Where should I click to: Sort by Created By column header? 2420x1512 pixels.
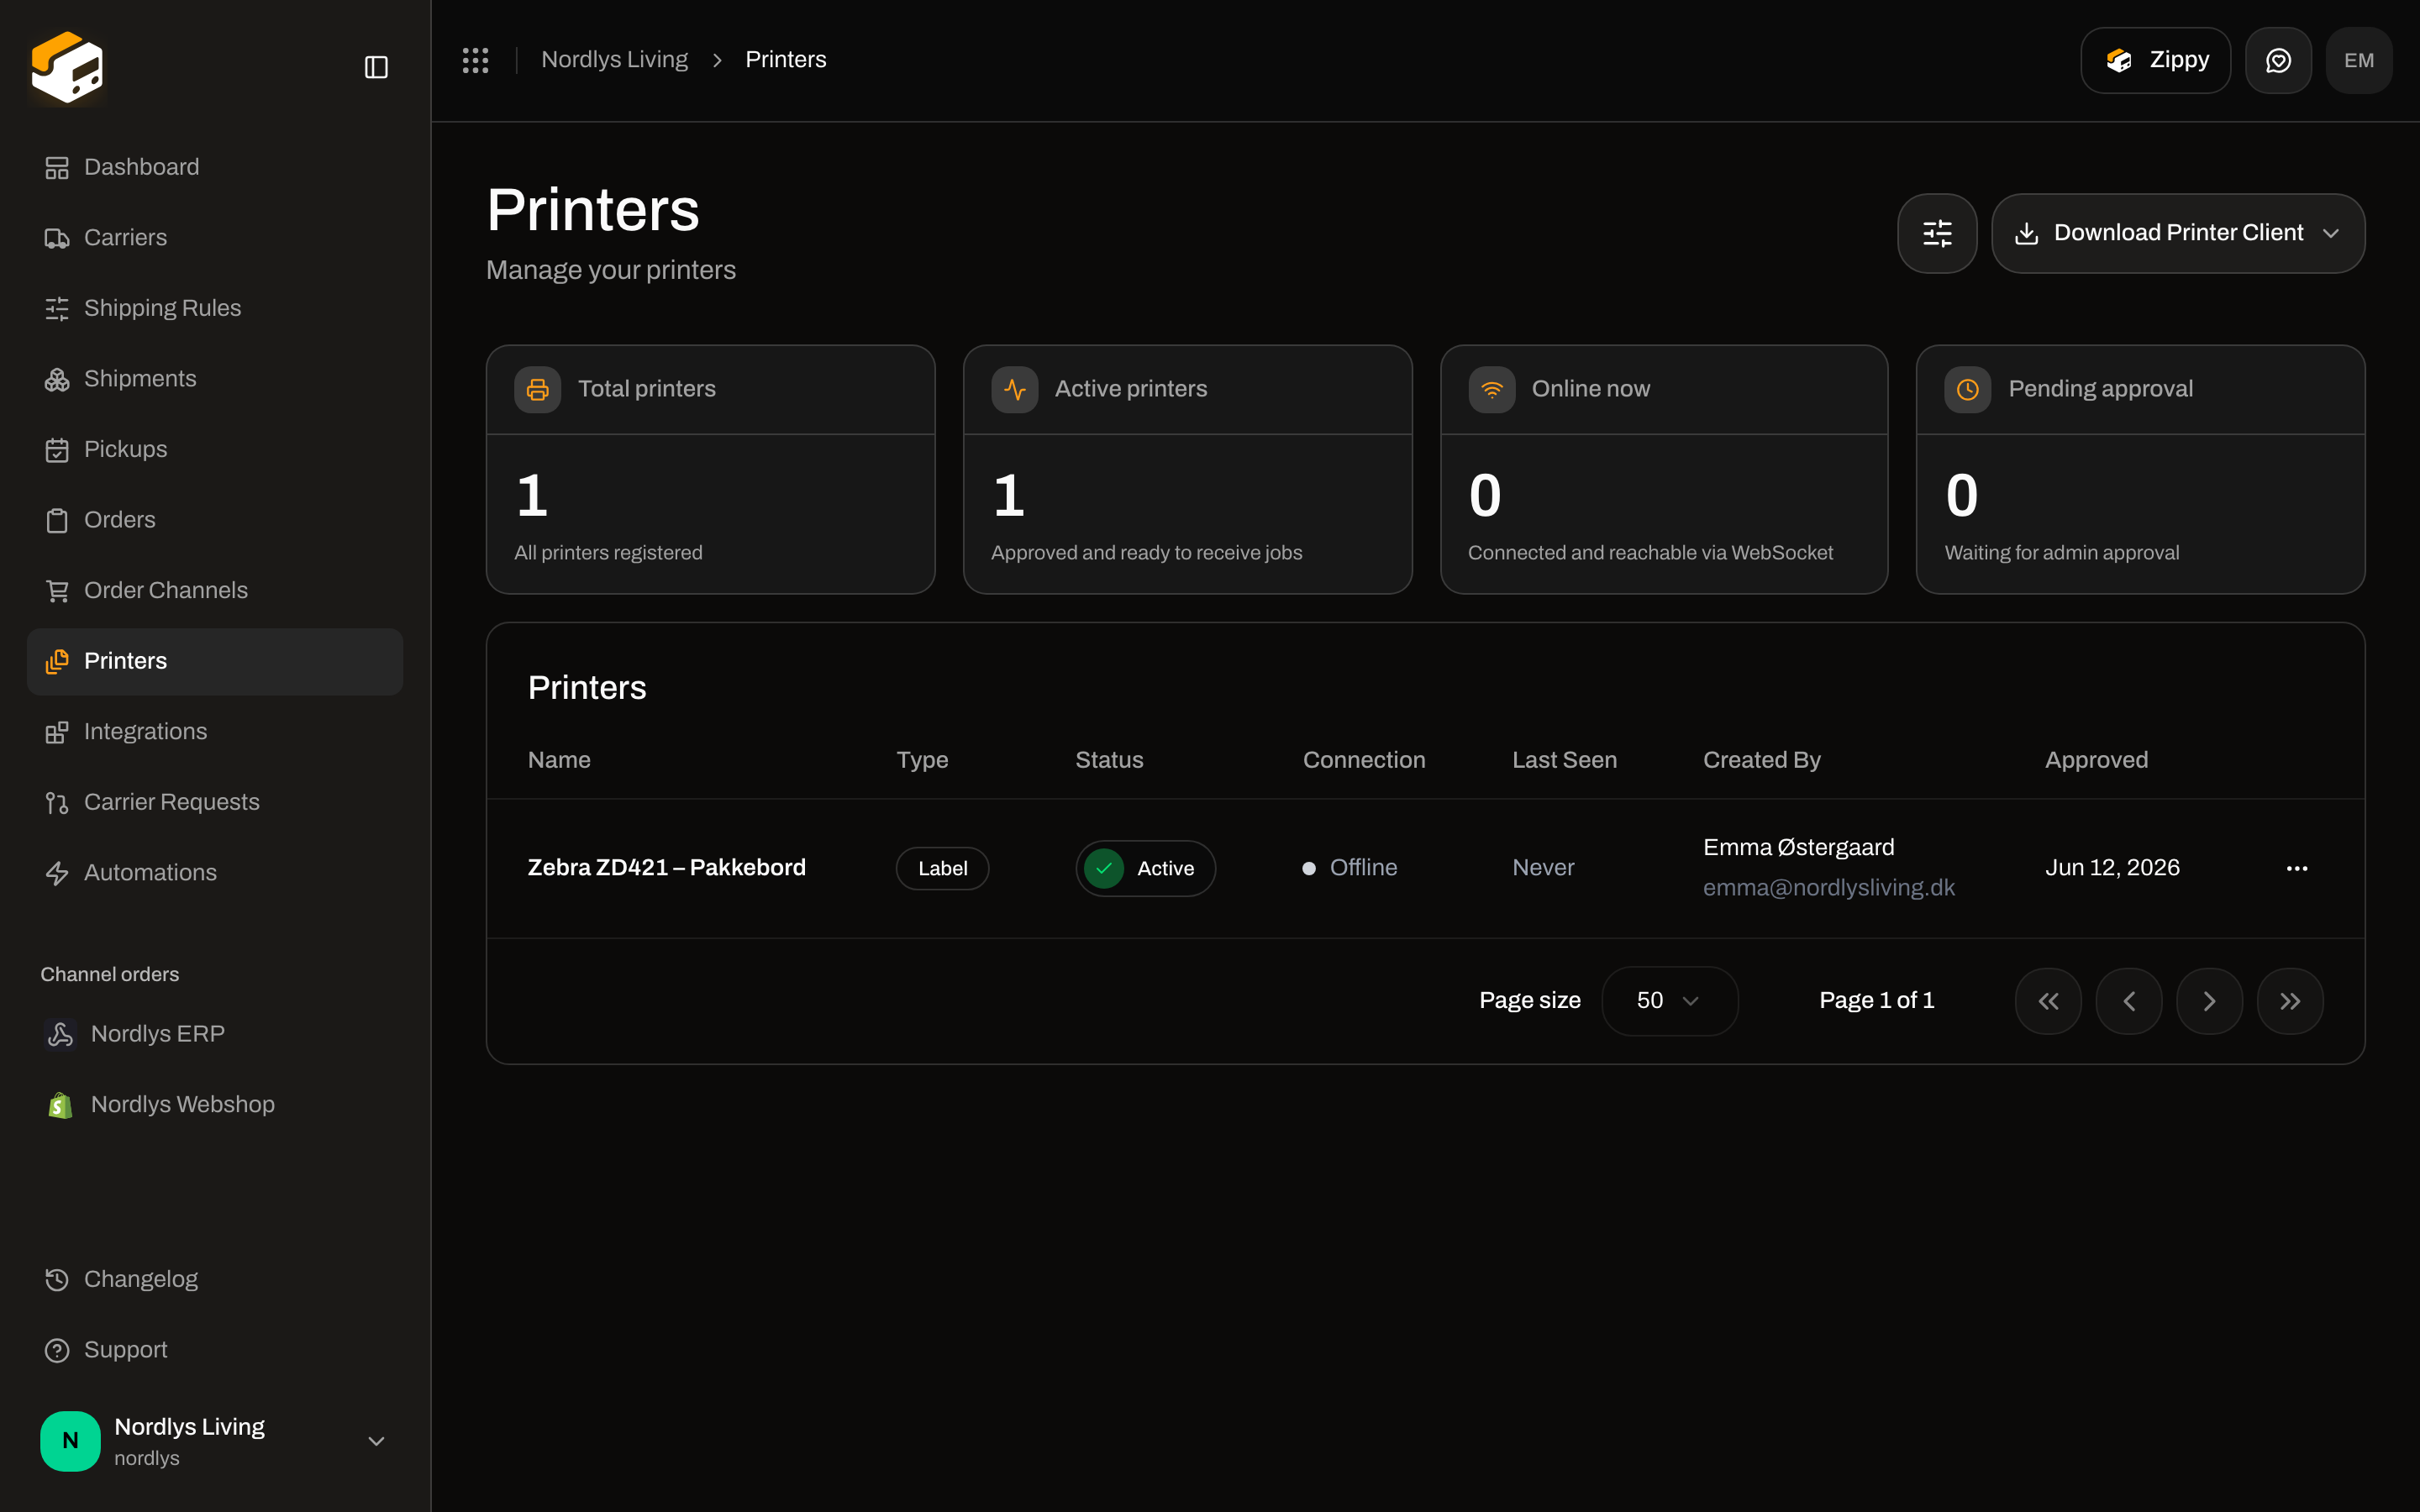pyautogui.click(x=1762, y=760)
